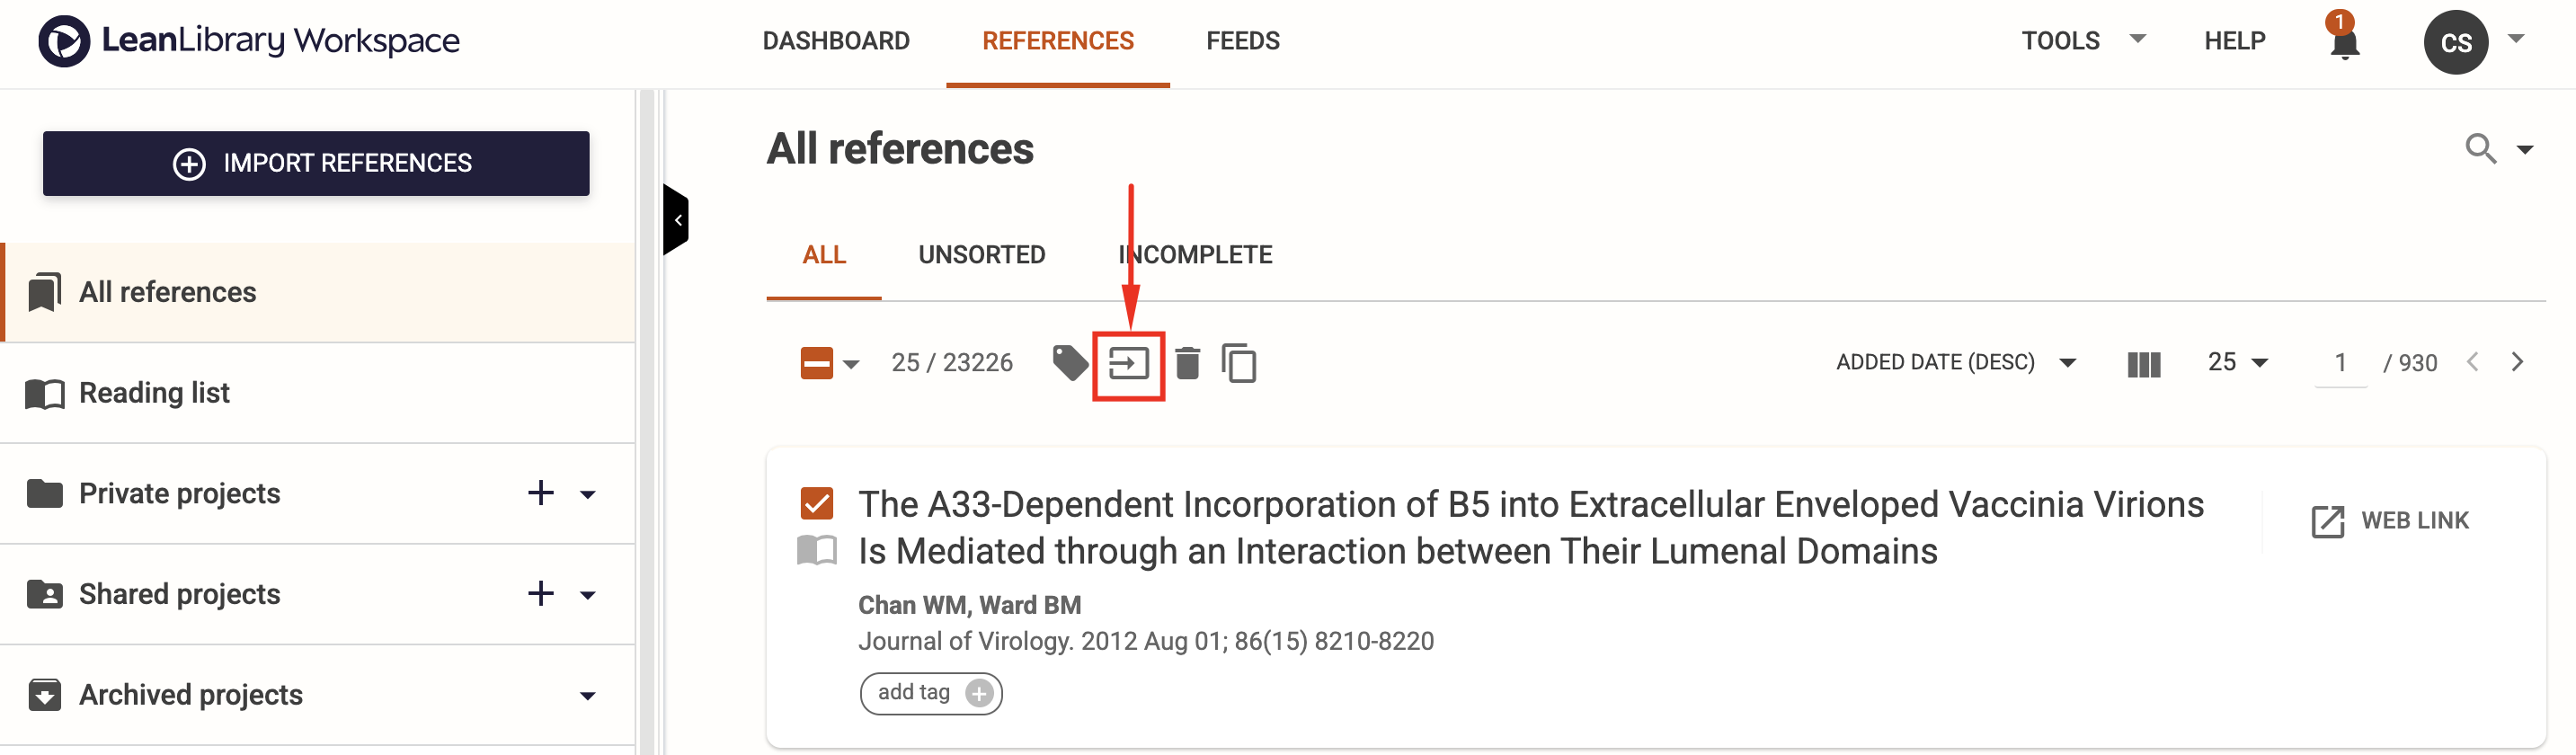Click the column layout view icon

(2144, 364)
